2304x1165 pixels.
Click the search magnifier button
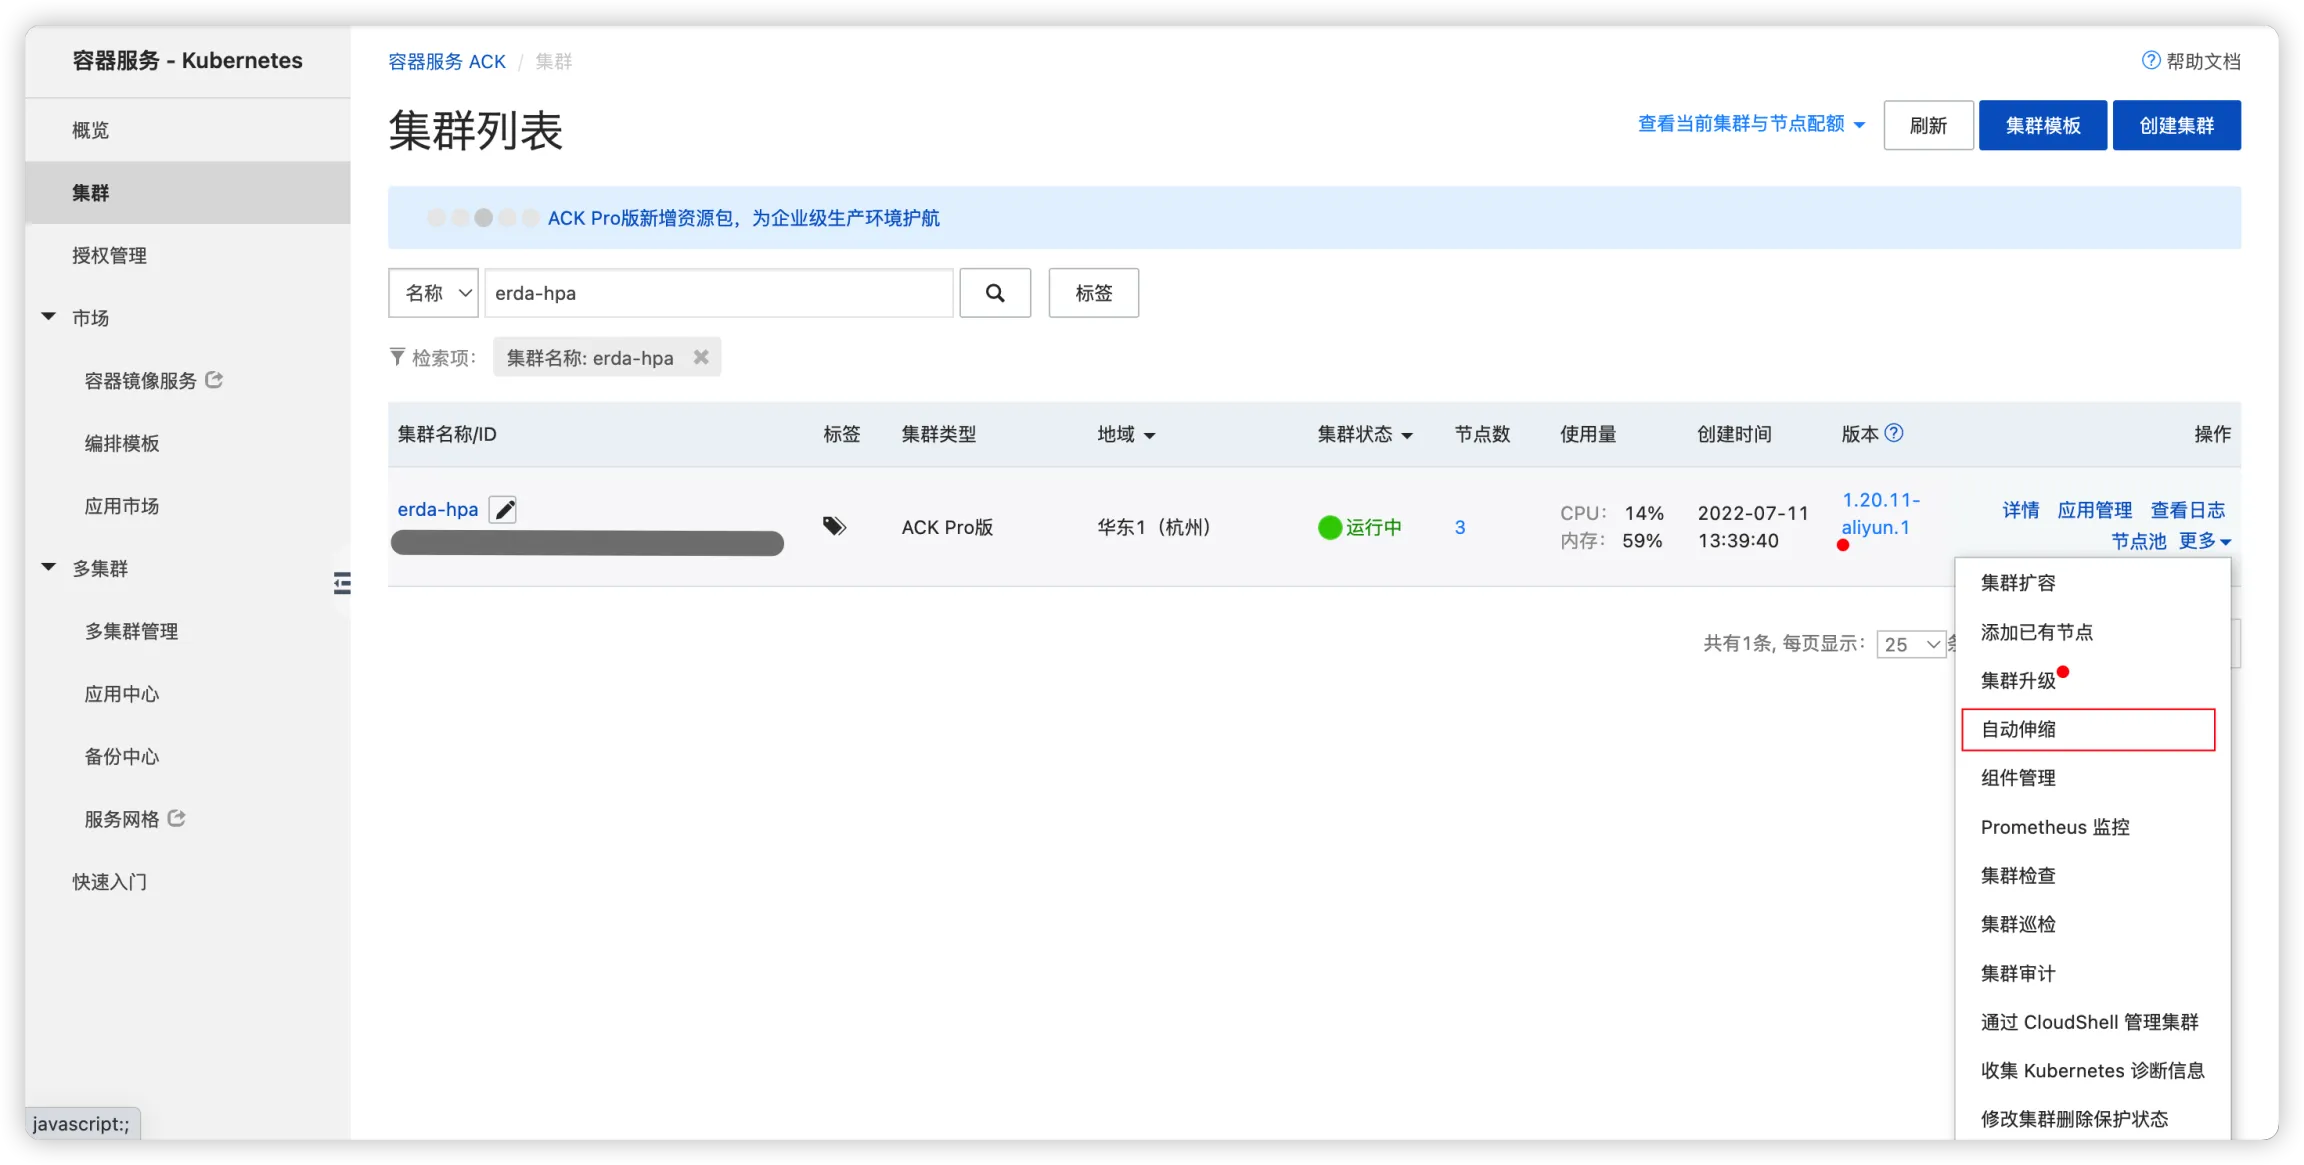(994, 293)
